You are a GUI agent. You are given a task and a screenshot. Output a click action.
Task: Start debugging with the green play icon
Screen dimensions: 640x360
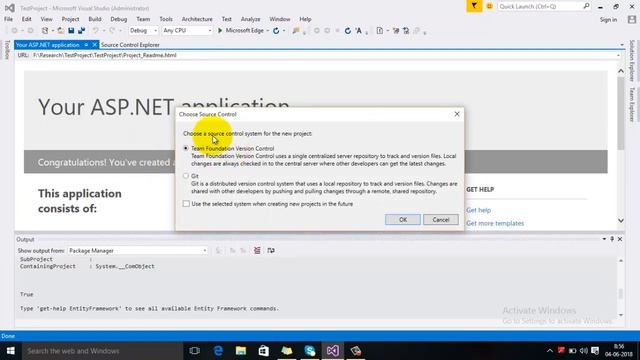[x=220, y=31]
